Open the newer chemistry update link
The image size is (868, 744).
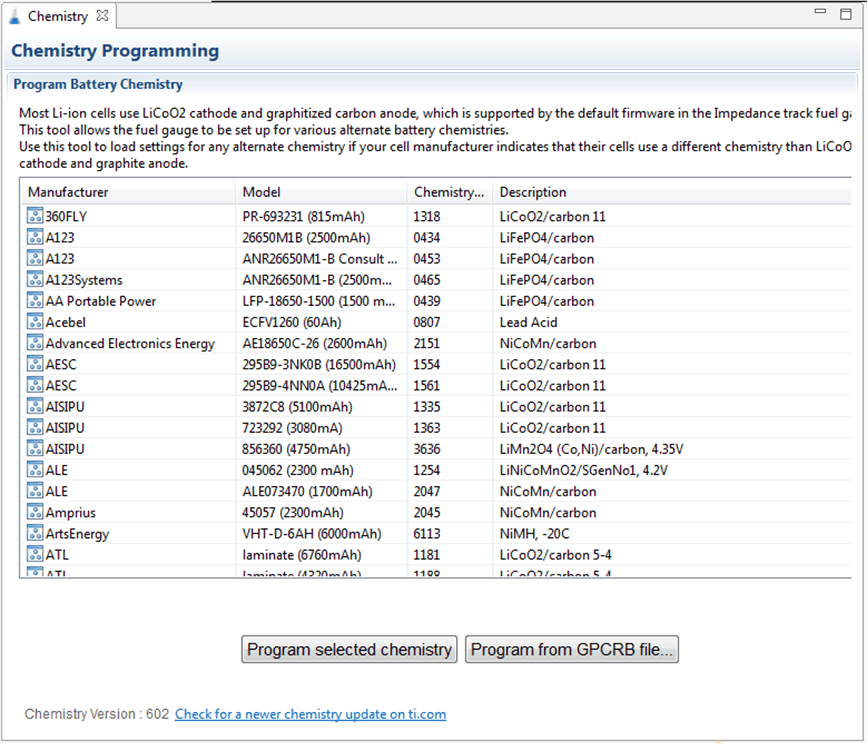coord(310,714)
